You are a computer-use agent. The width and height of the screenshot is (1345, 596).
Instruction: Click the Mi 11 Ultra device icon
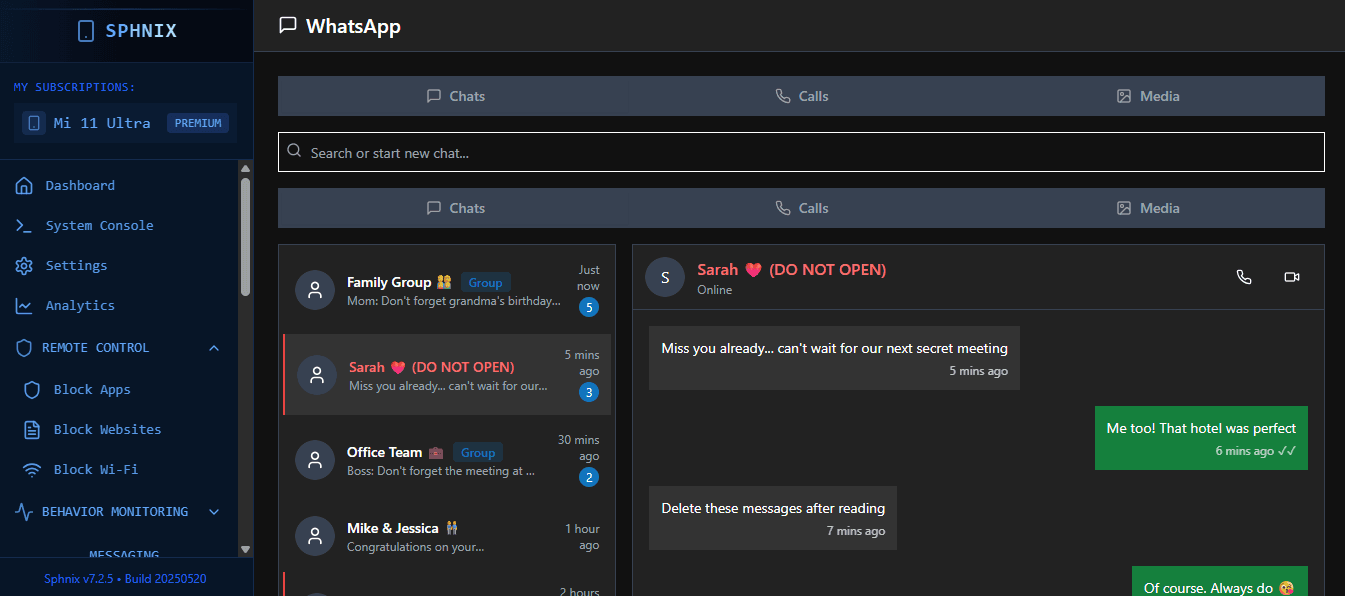pyautogui.click(x=34, y=123)
